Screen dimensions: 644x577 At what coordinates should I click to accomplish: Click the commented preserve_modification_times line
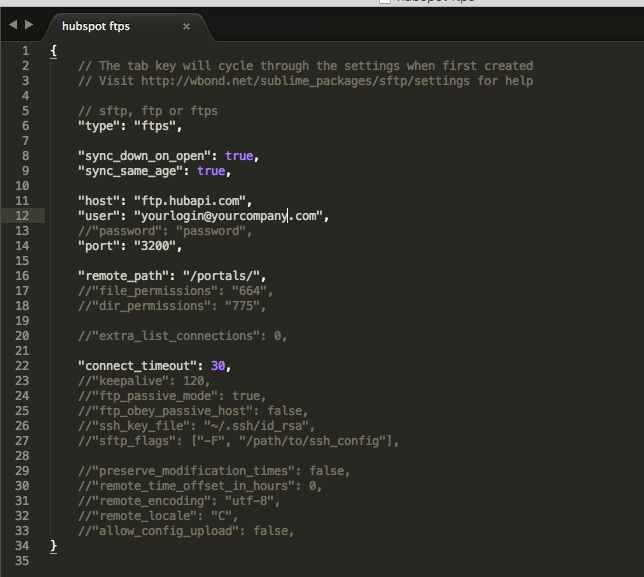(x=214, y=471)
